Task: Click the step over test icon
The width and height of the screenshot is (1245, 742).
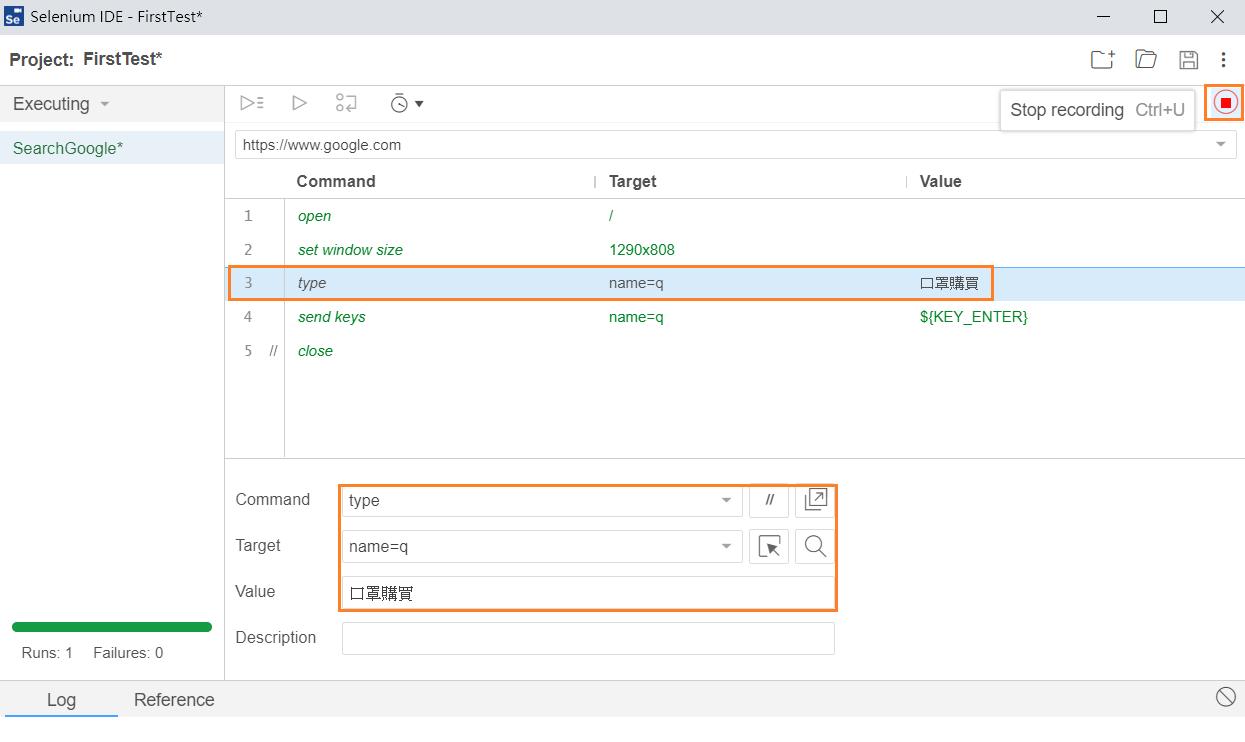Action: 346,103
